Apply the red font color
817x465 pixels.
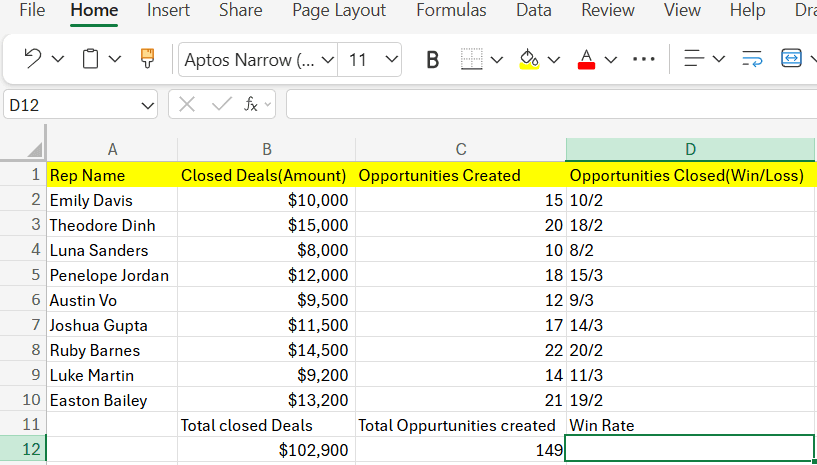(x=587, y=59)
